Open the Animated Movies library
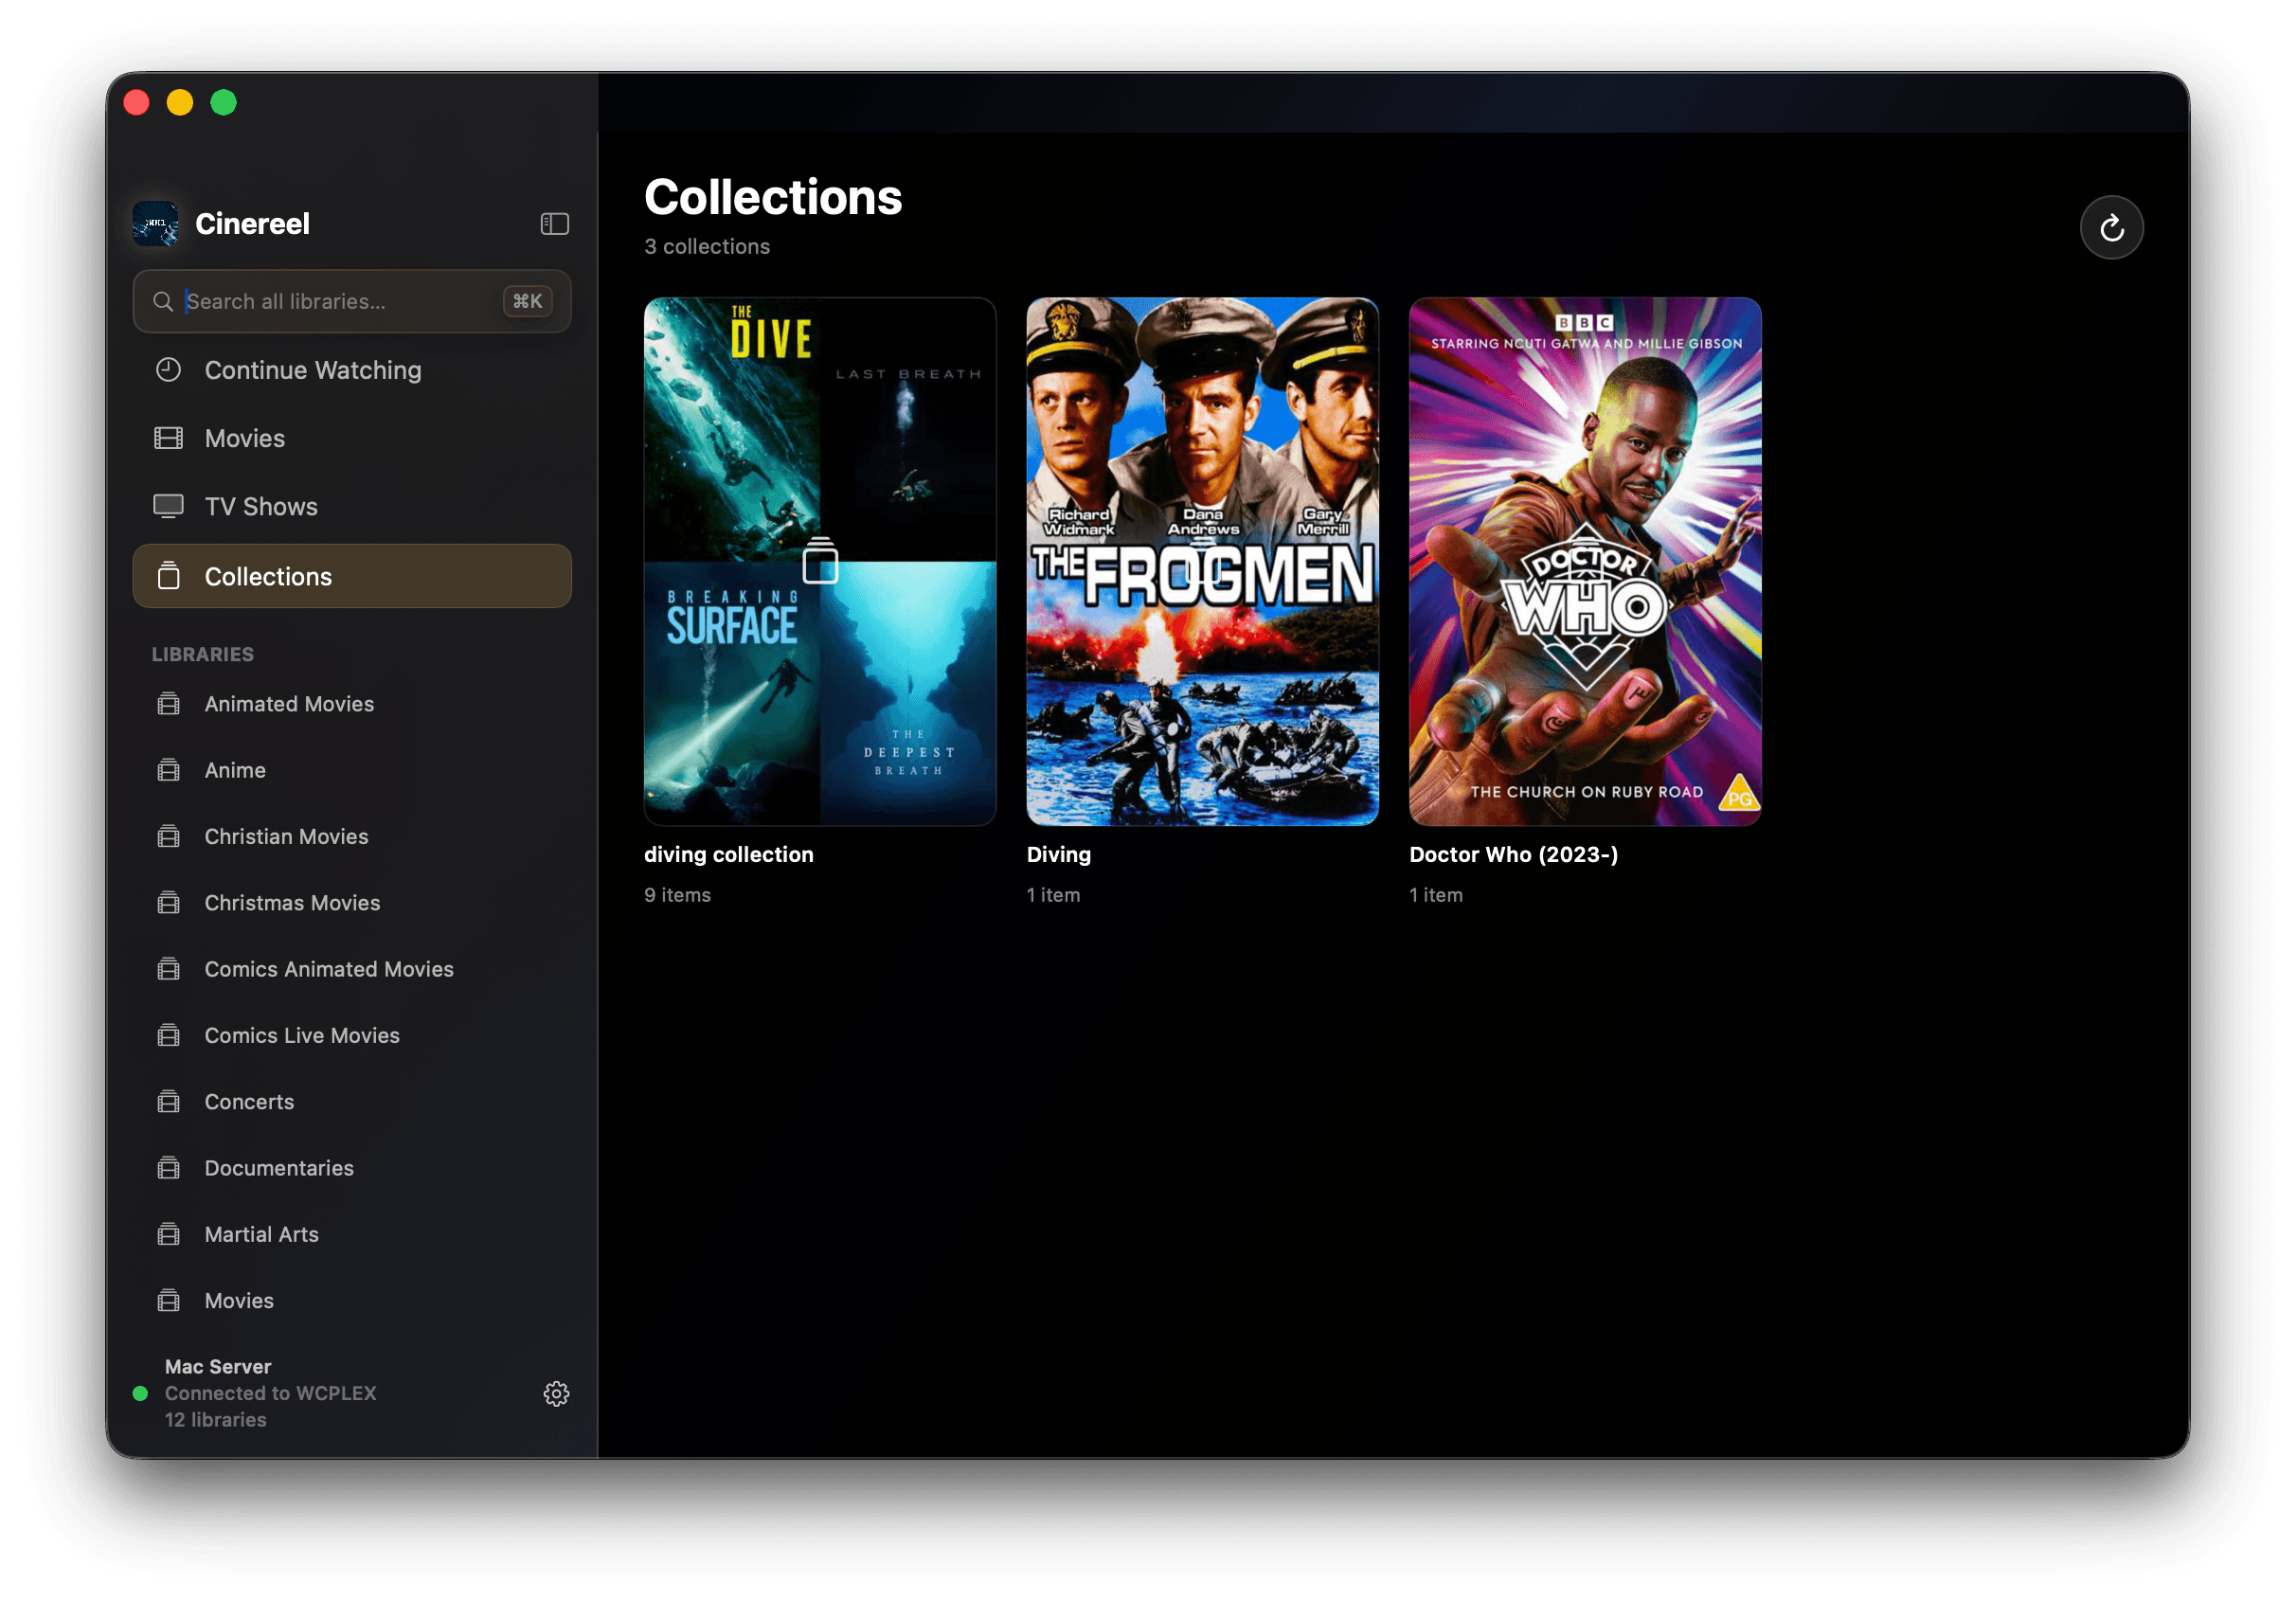Image resolution: width=2296 pixels, height=1599 pixels. pyautogui.click(x=352, y=704)
